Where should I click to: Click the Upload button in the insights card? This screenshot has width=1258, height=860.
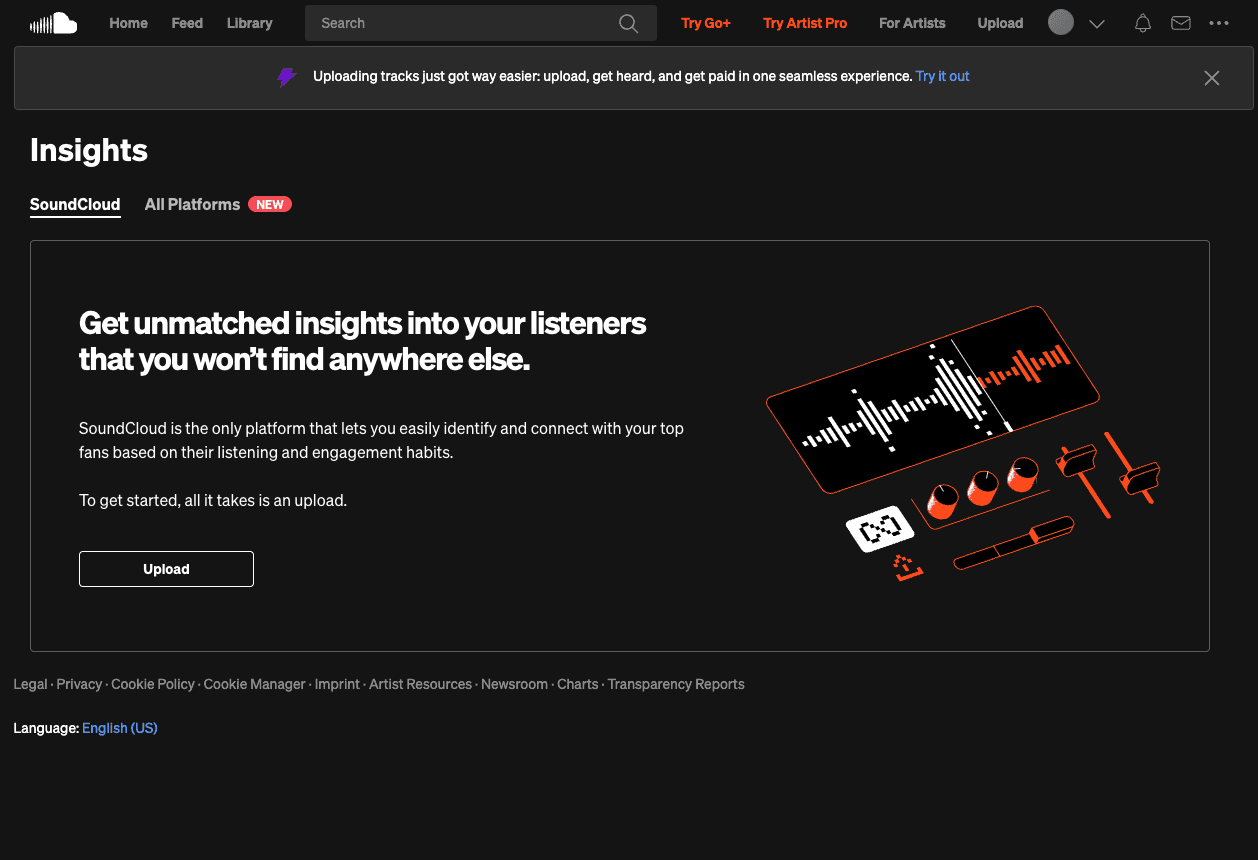(x=166, y=569)
